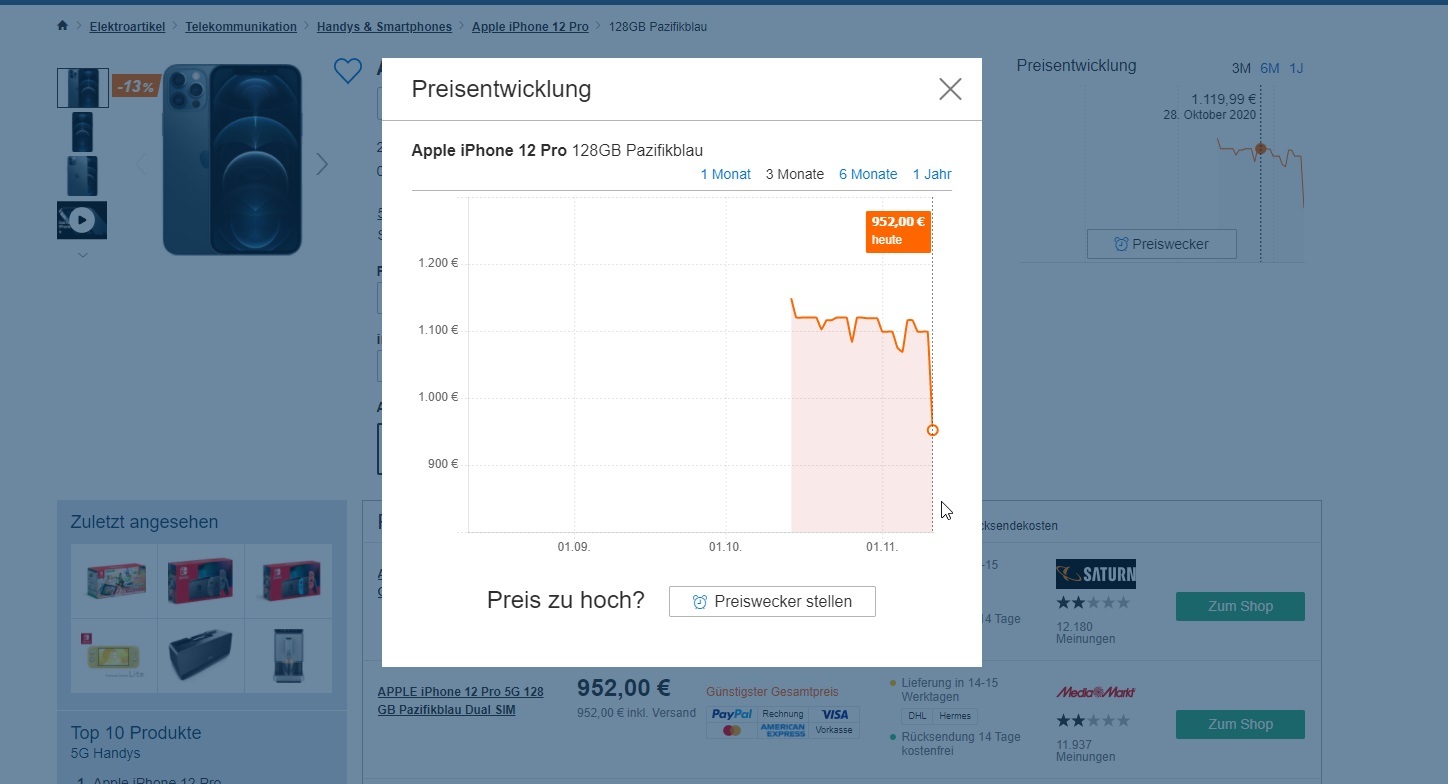1448x784 pixels.
Task: Select the 1 Monat range tab
Action: [x=726, y=174]
